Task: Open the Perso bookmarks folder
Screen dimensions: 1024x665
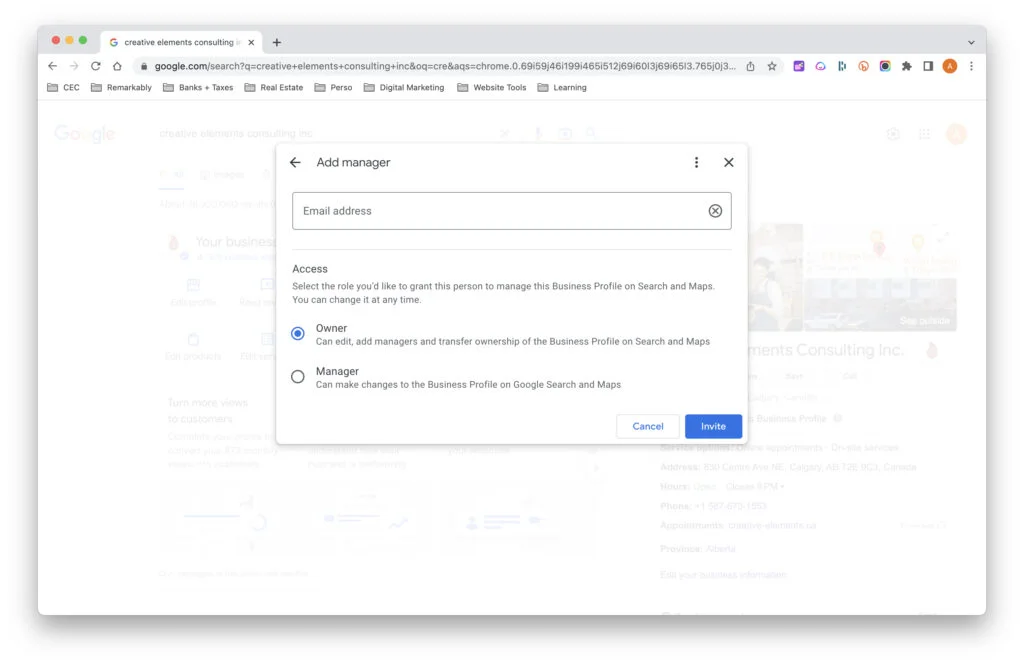Action: (x=333, y=88)
